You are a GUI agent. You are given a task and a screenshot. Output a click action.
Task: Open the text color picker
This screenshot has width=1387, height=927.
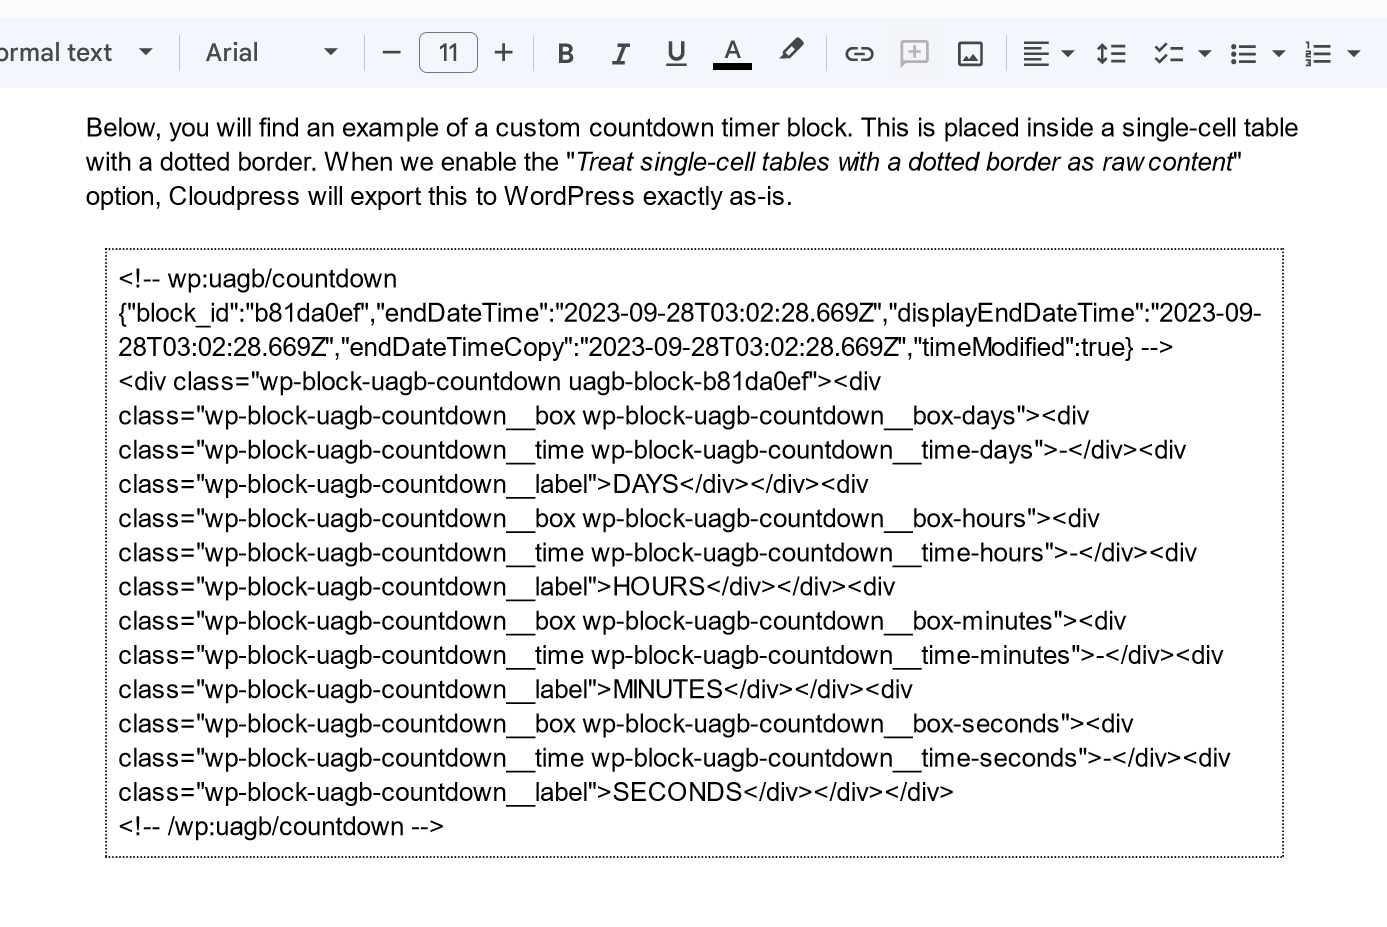pyautogui.click(x=732, y=53)
